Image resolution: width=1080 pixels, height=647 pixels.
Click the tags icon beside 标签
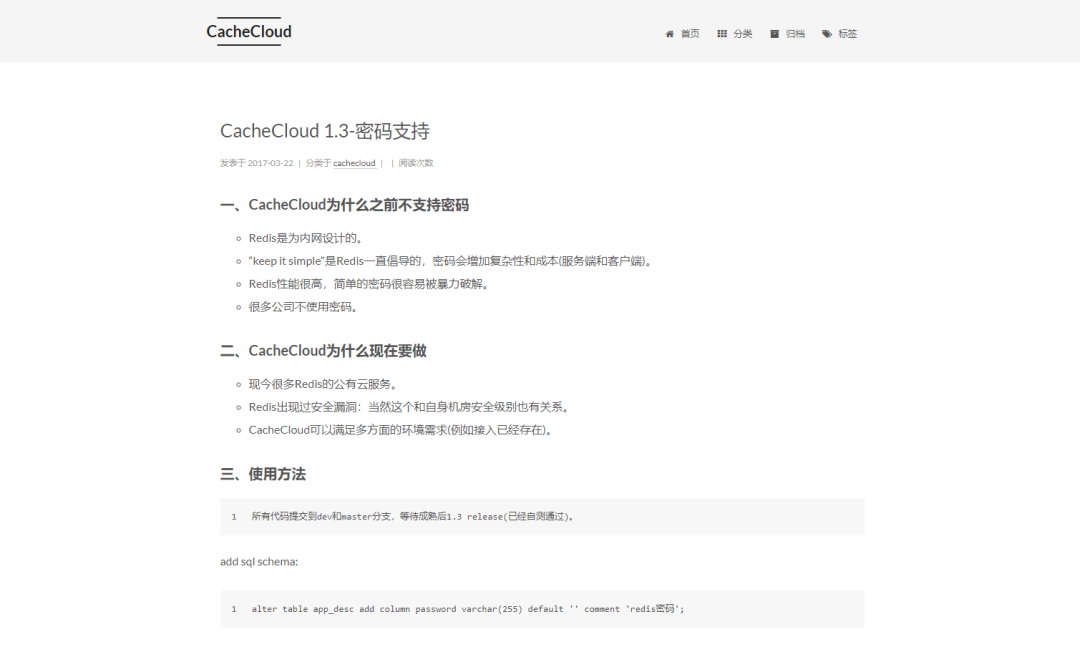coord(827,34)
